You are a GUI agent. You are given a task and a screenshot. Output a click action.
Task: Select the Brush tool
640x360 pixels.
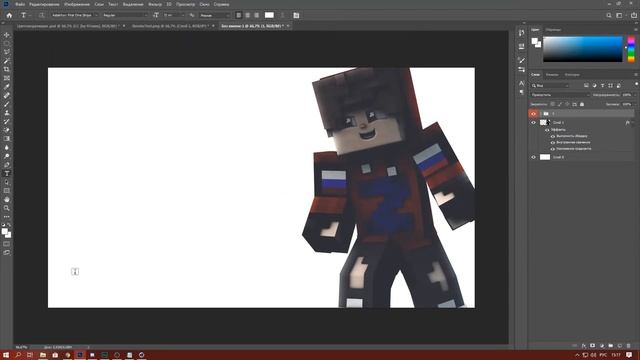[7, 104]
